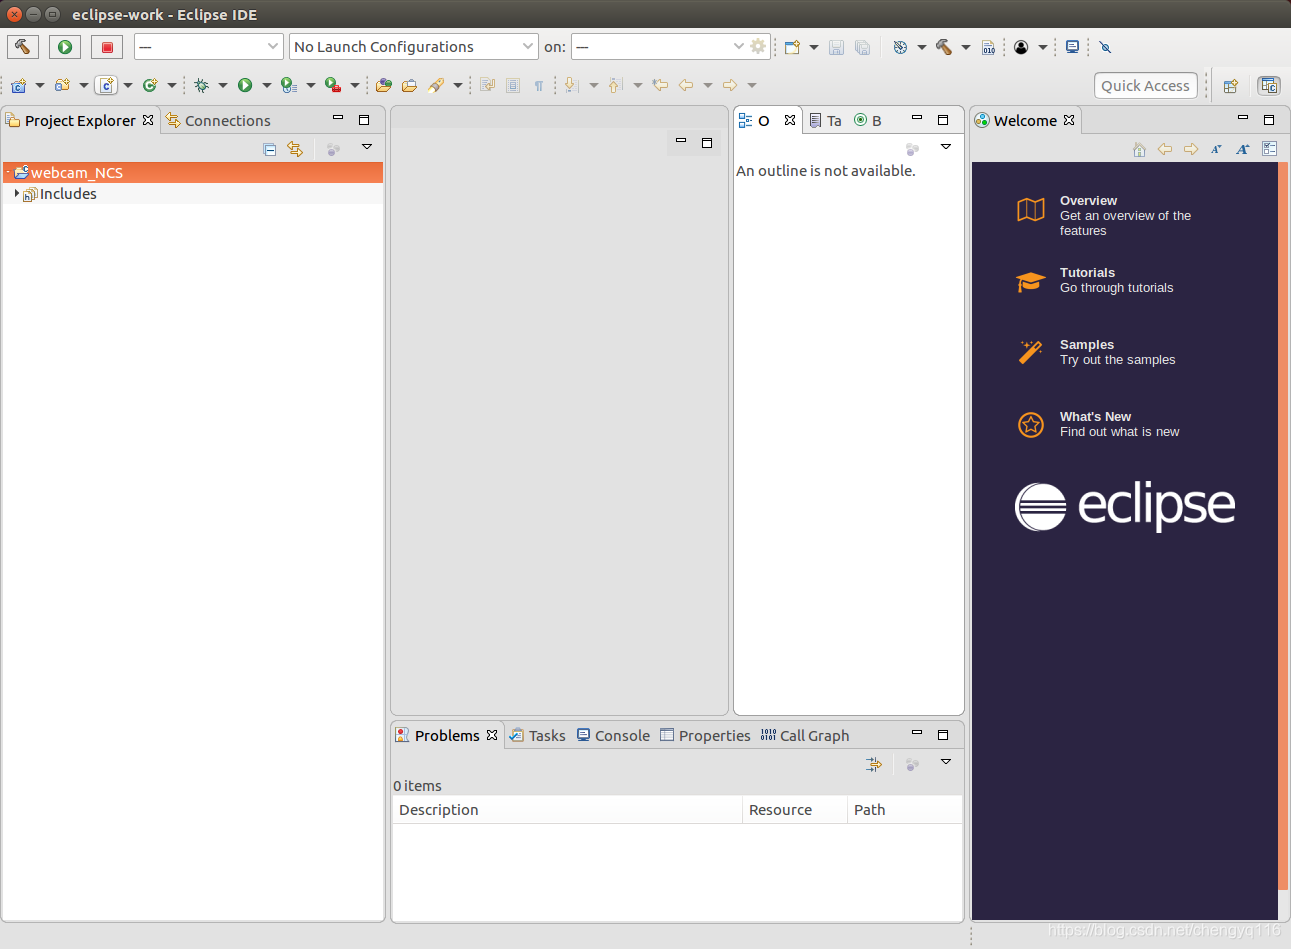Click the Build project hammer icon in main toolbar
Image resolution: width=1291 pixels, height=949 pixels.
(x=943, y=47)
